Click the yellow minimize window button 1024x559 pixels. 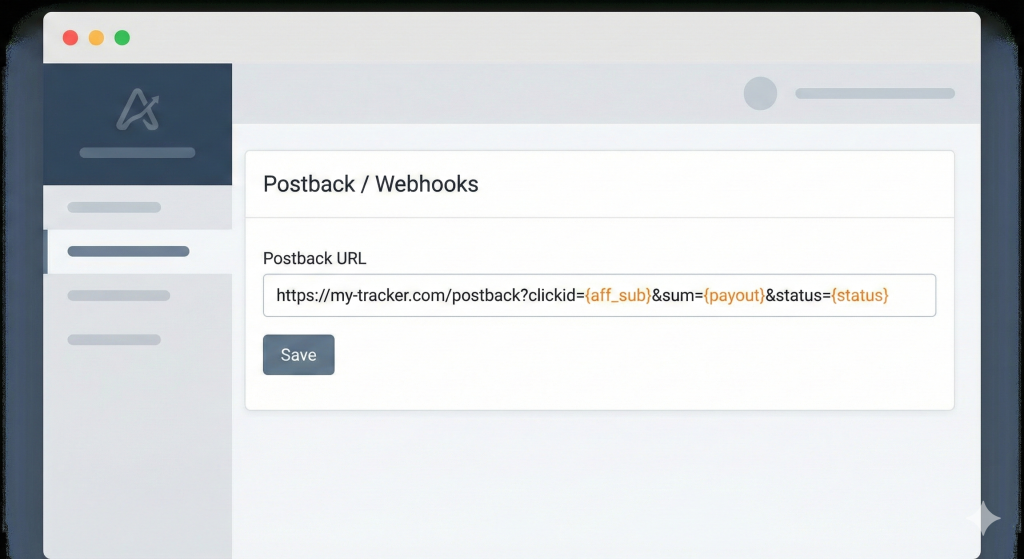(96, 38)
